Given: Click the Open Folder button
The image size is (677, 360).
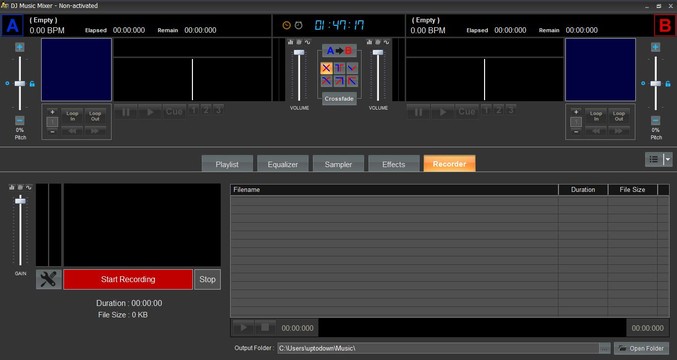Looking at the screenshot, I should click(641, 348).
